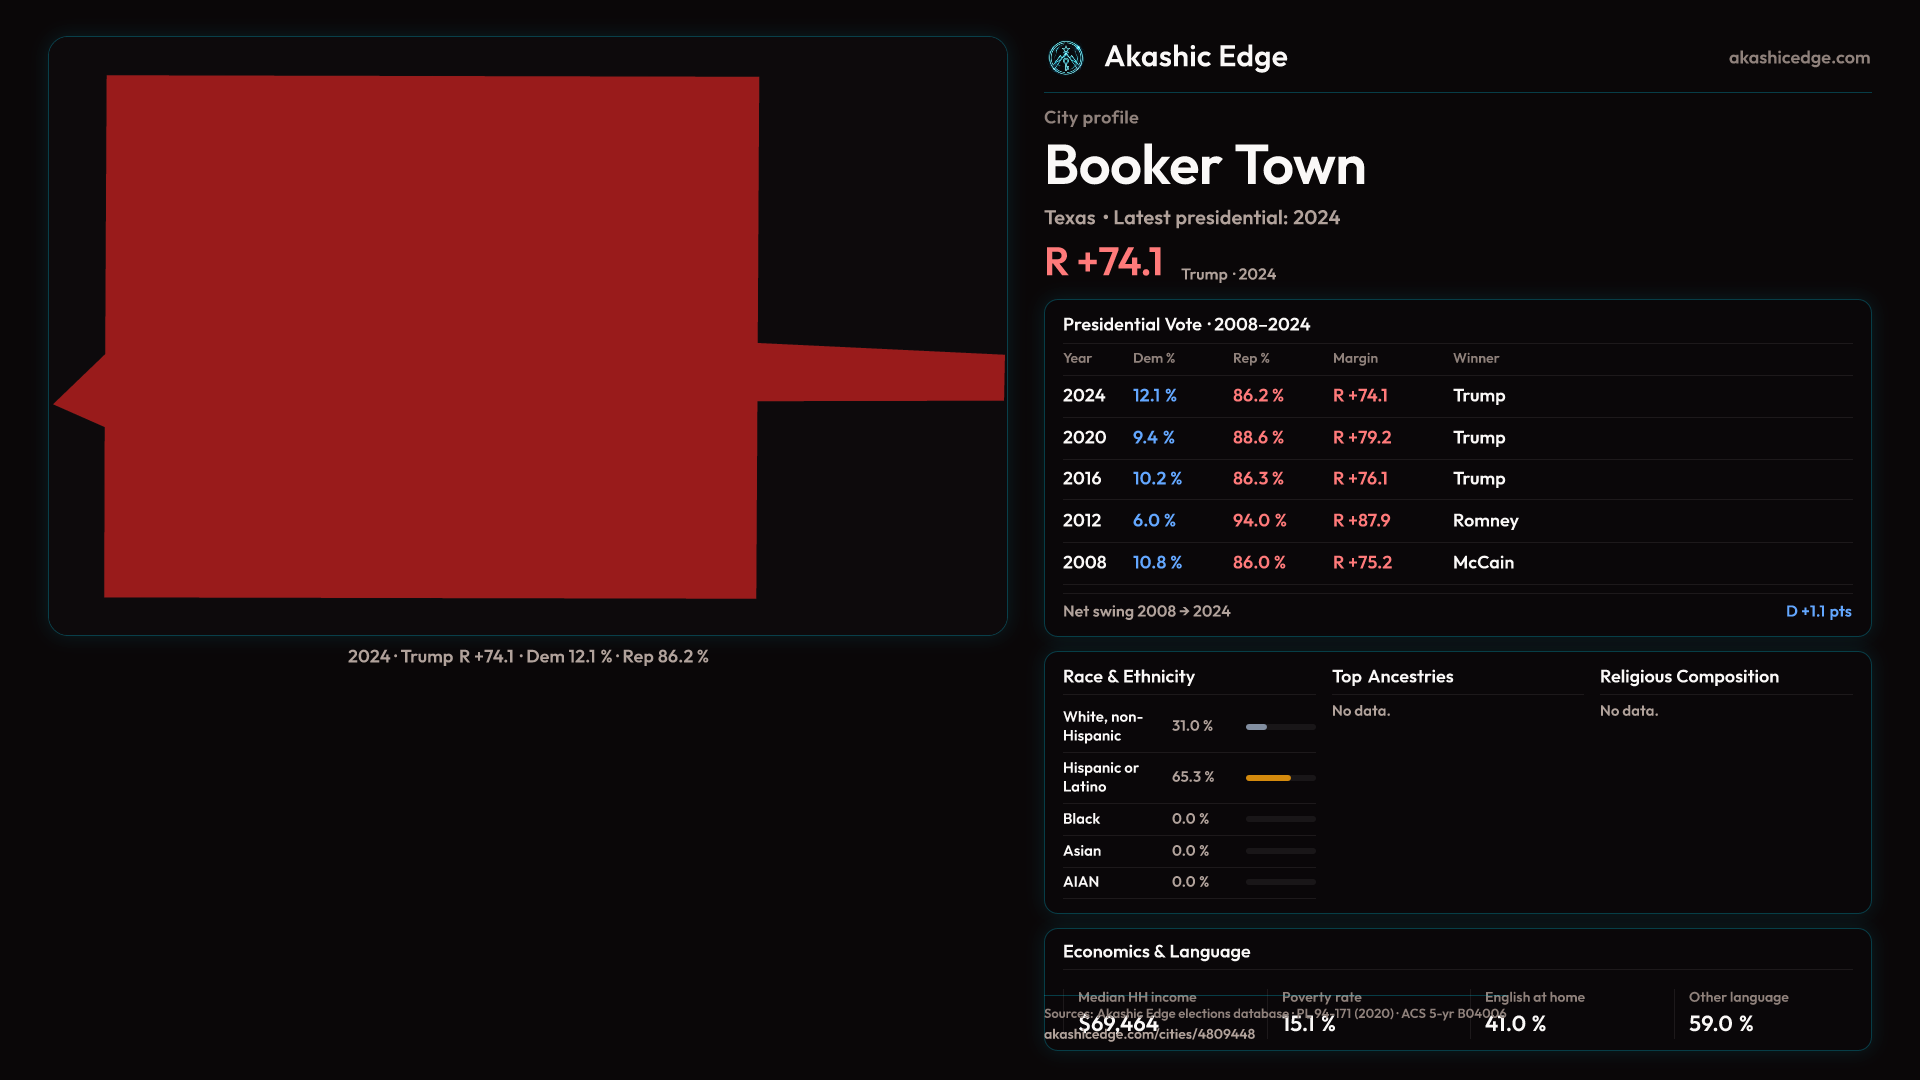
Task: Open the akashicedge.com link at top right
Action: click(x=1798, y=58)
